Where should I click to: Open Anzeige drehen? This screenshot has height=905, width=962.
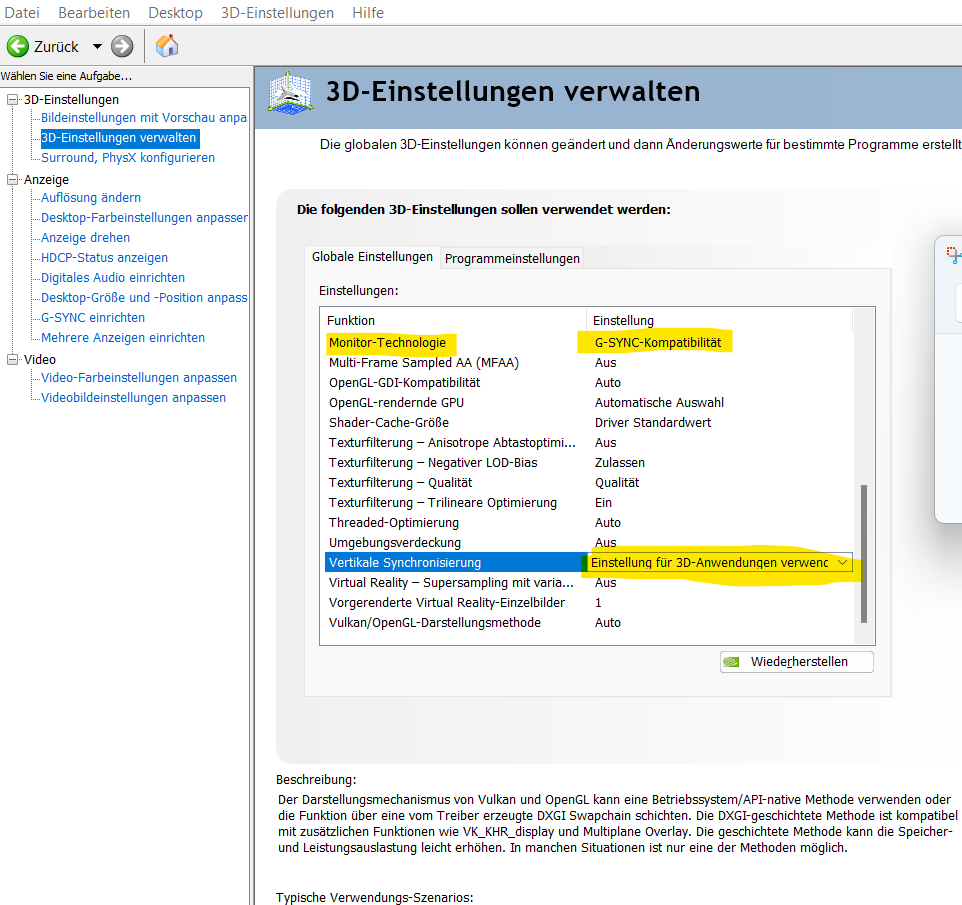[x=85, y=237]
